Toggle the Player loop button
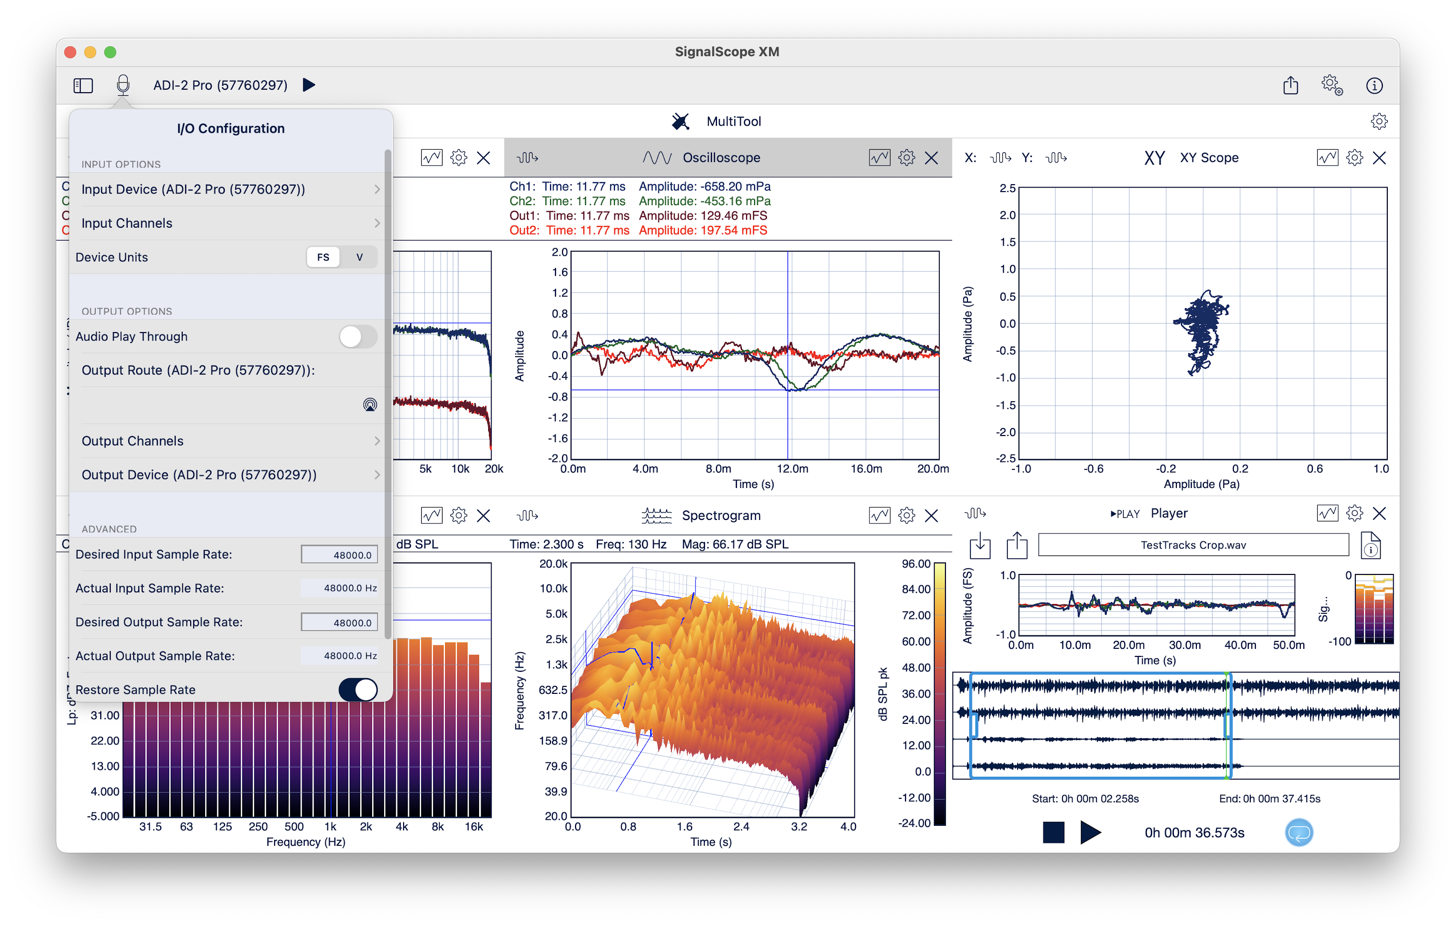Viewport: 1456px width, 927px height. point(1299,832)
